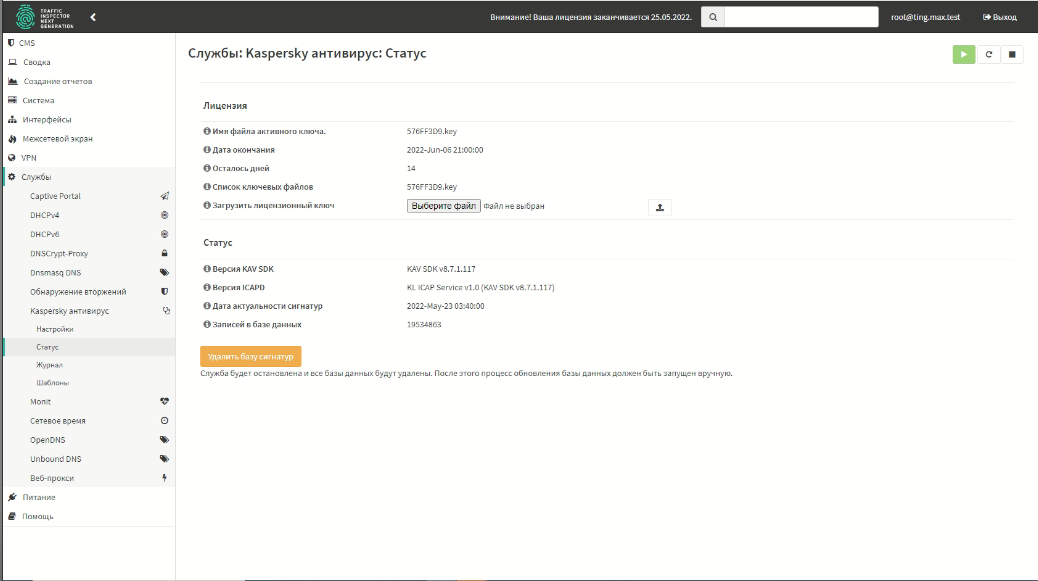Log out using the Выход link
This screenshot has width=1038, height=581.
pyautogui.click(x=1000, y=17)
